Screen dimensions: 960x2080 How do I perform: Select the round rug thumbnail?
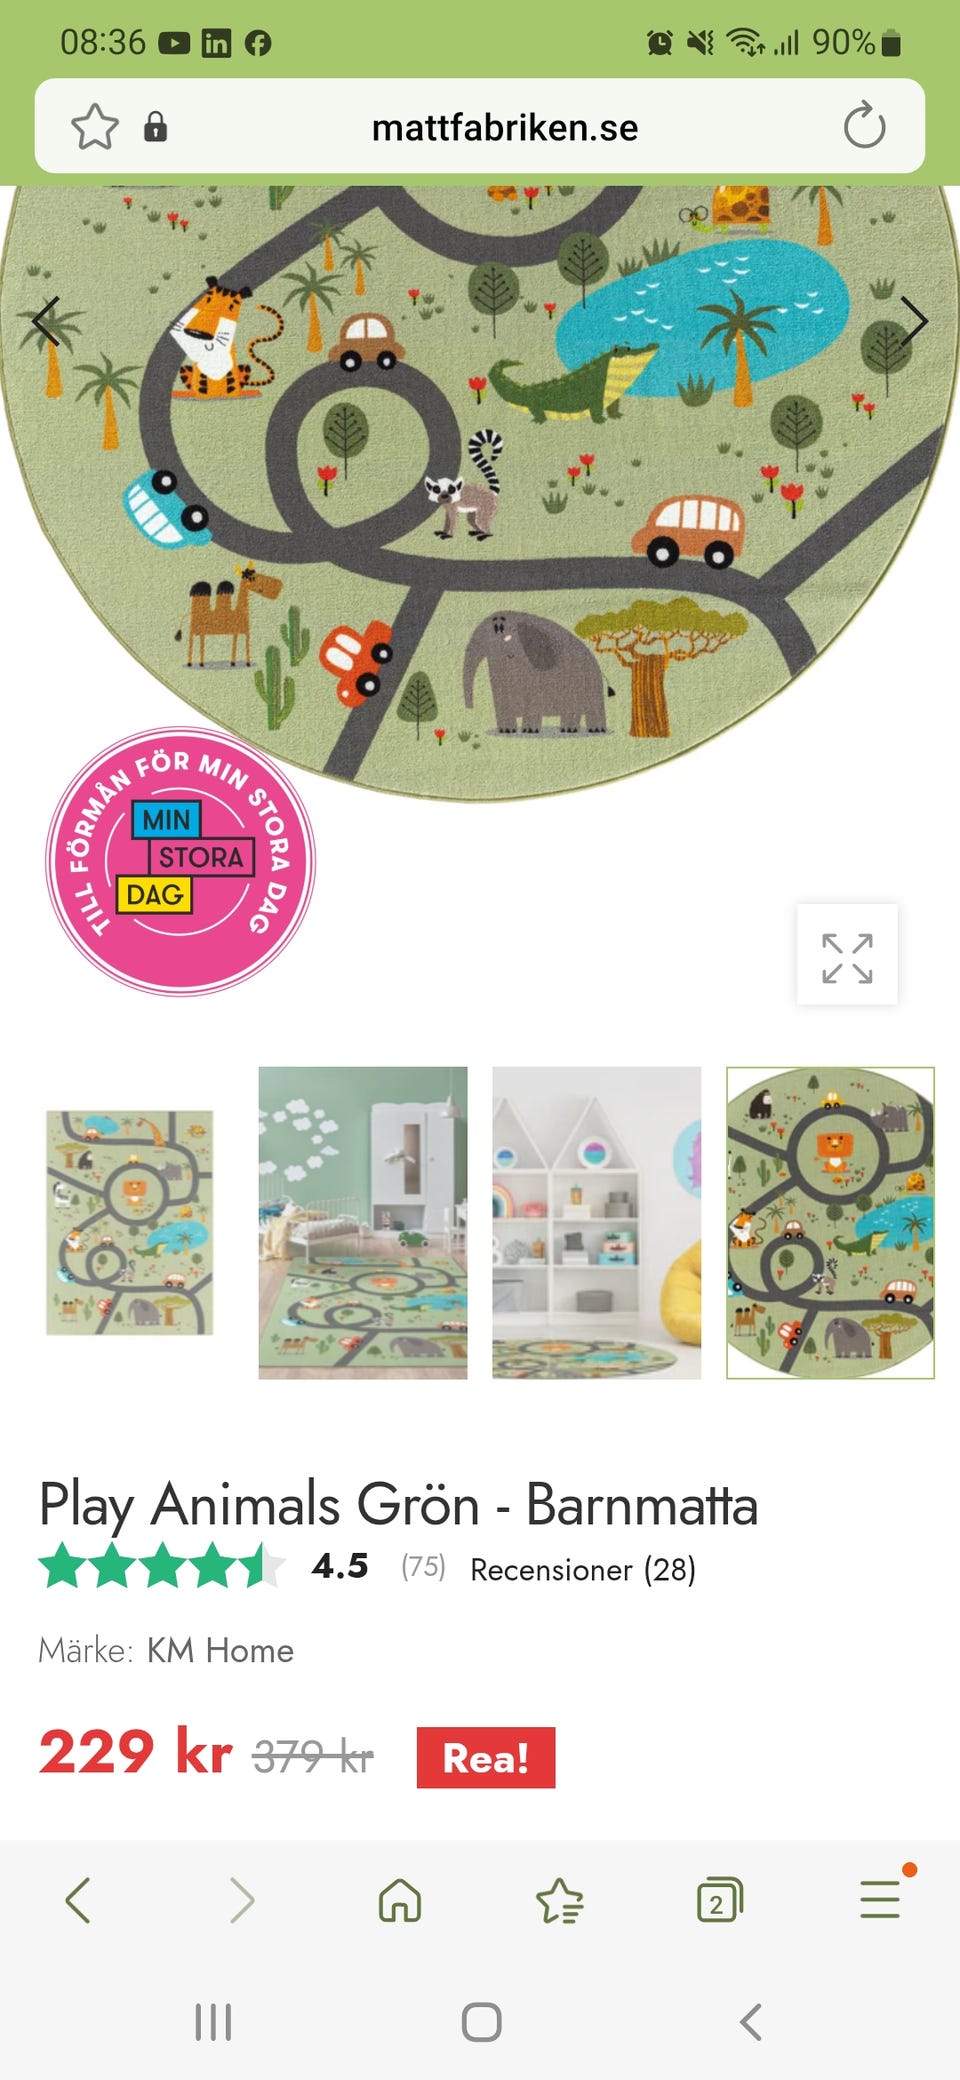pos(830,1223)
